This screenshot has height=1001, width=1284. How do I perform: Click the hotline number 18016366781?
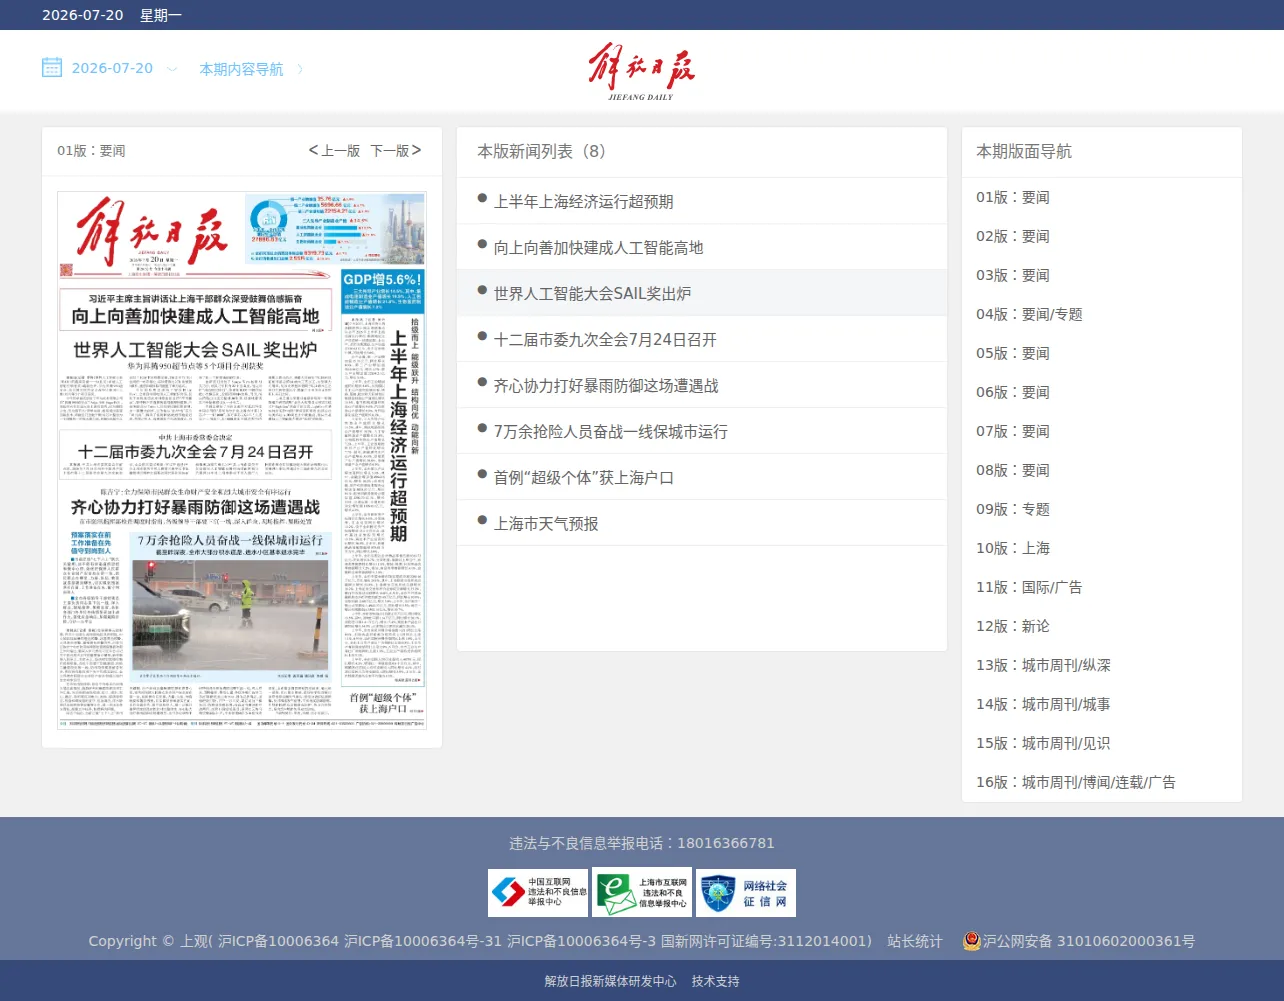coord(726,843)
